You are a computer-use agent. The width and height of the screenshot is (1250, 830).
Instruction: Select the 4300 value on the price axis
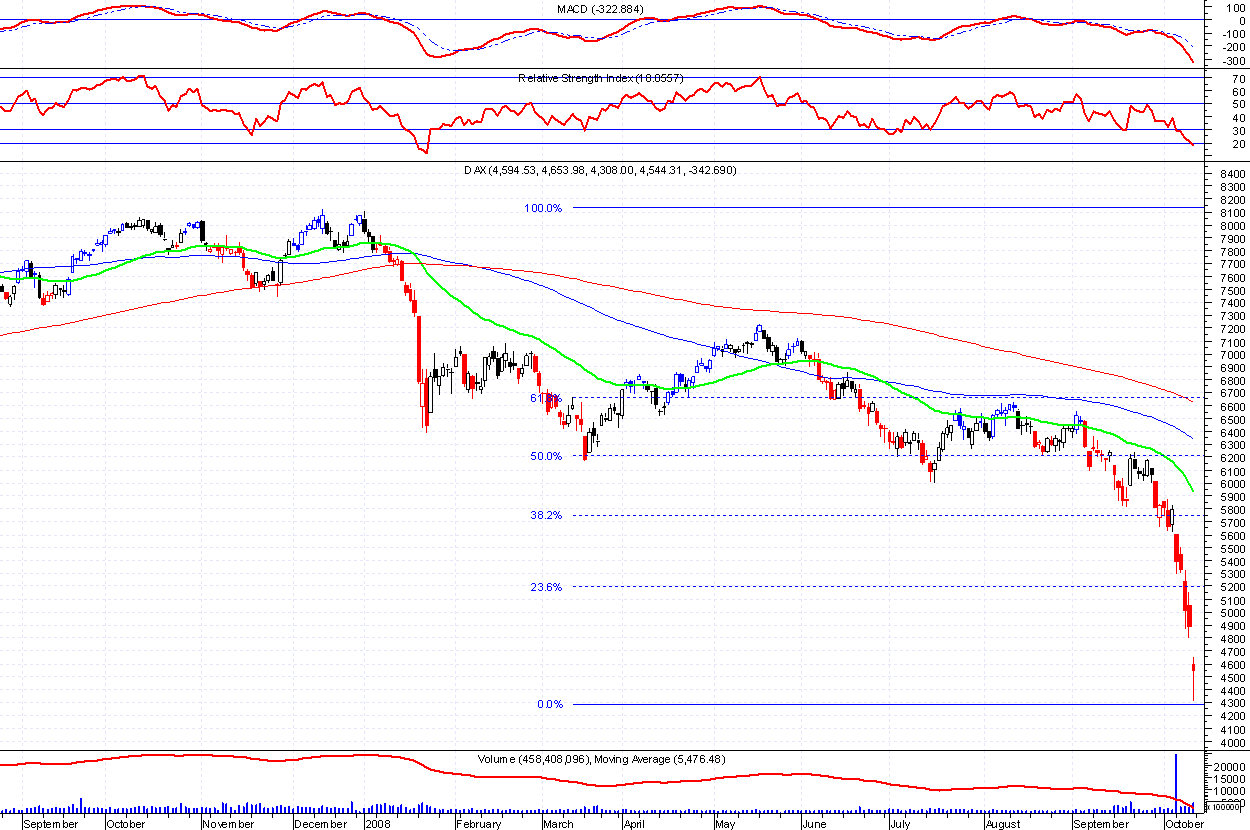(1231, 704)
